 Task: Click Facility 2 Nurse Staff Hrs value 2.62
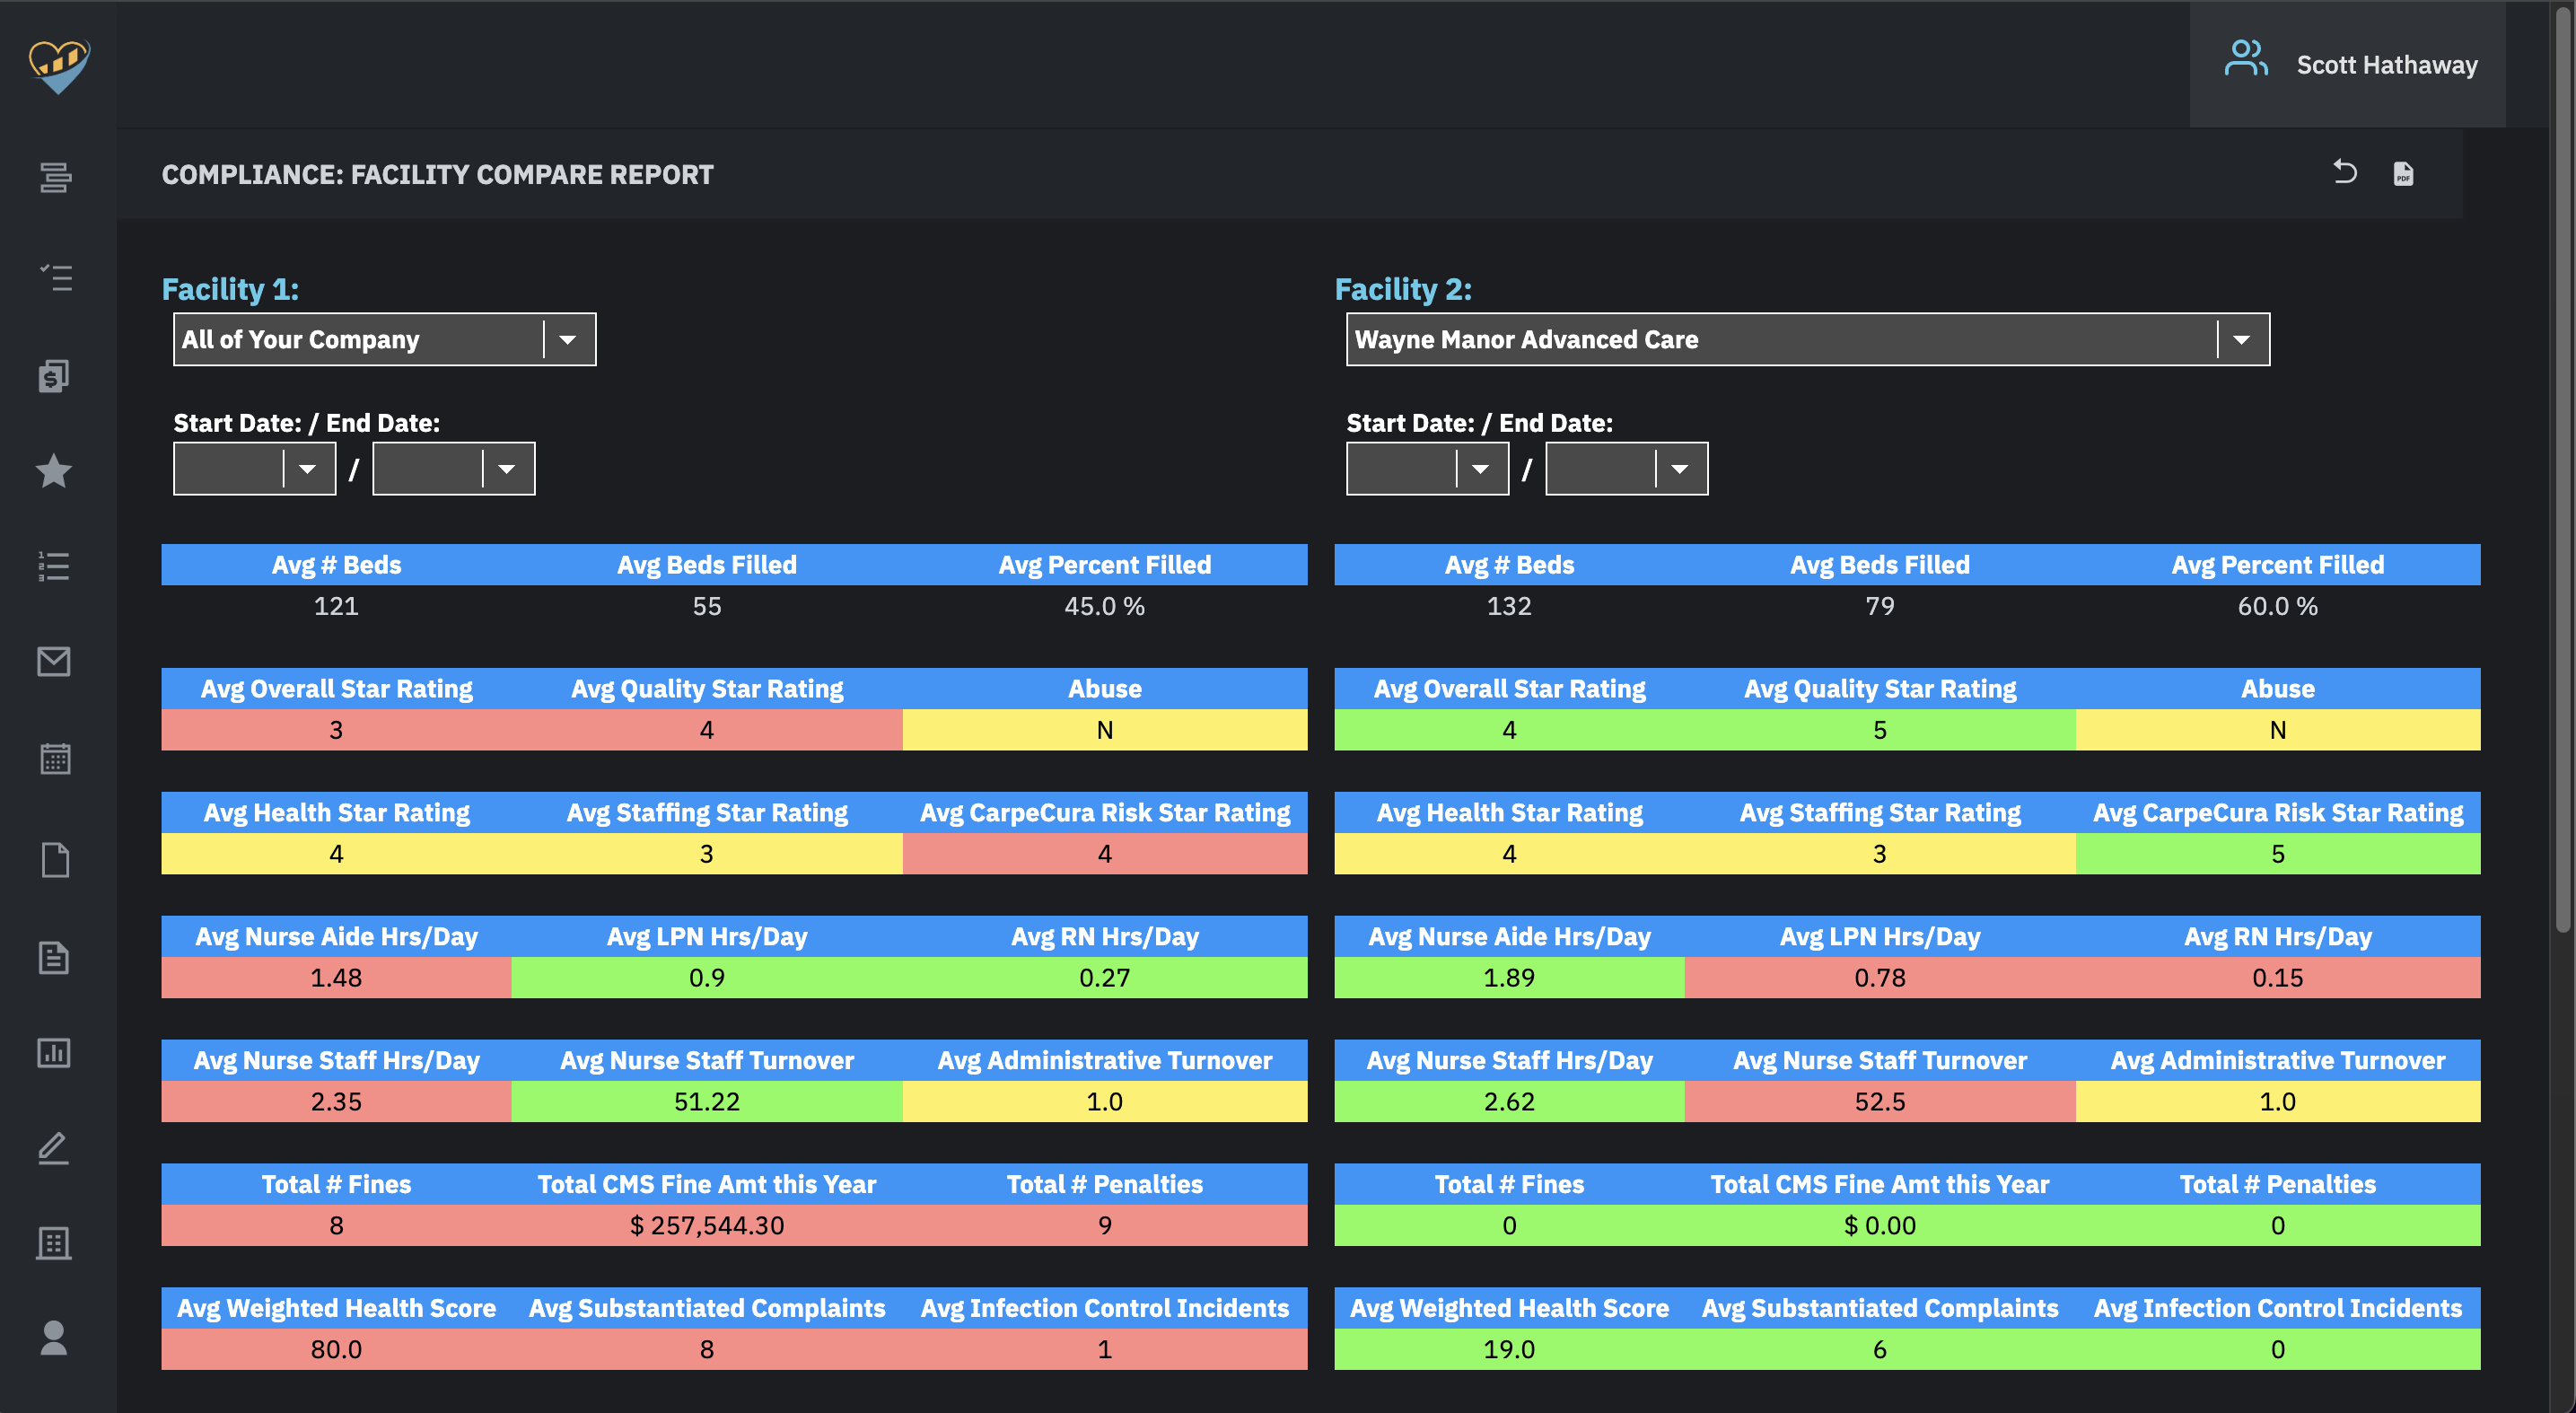(x=1509, y=1101)
